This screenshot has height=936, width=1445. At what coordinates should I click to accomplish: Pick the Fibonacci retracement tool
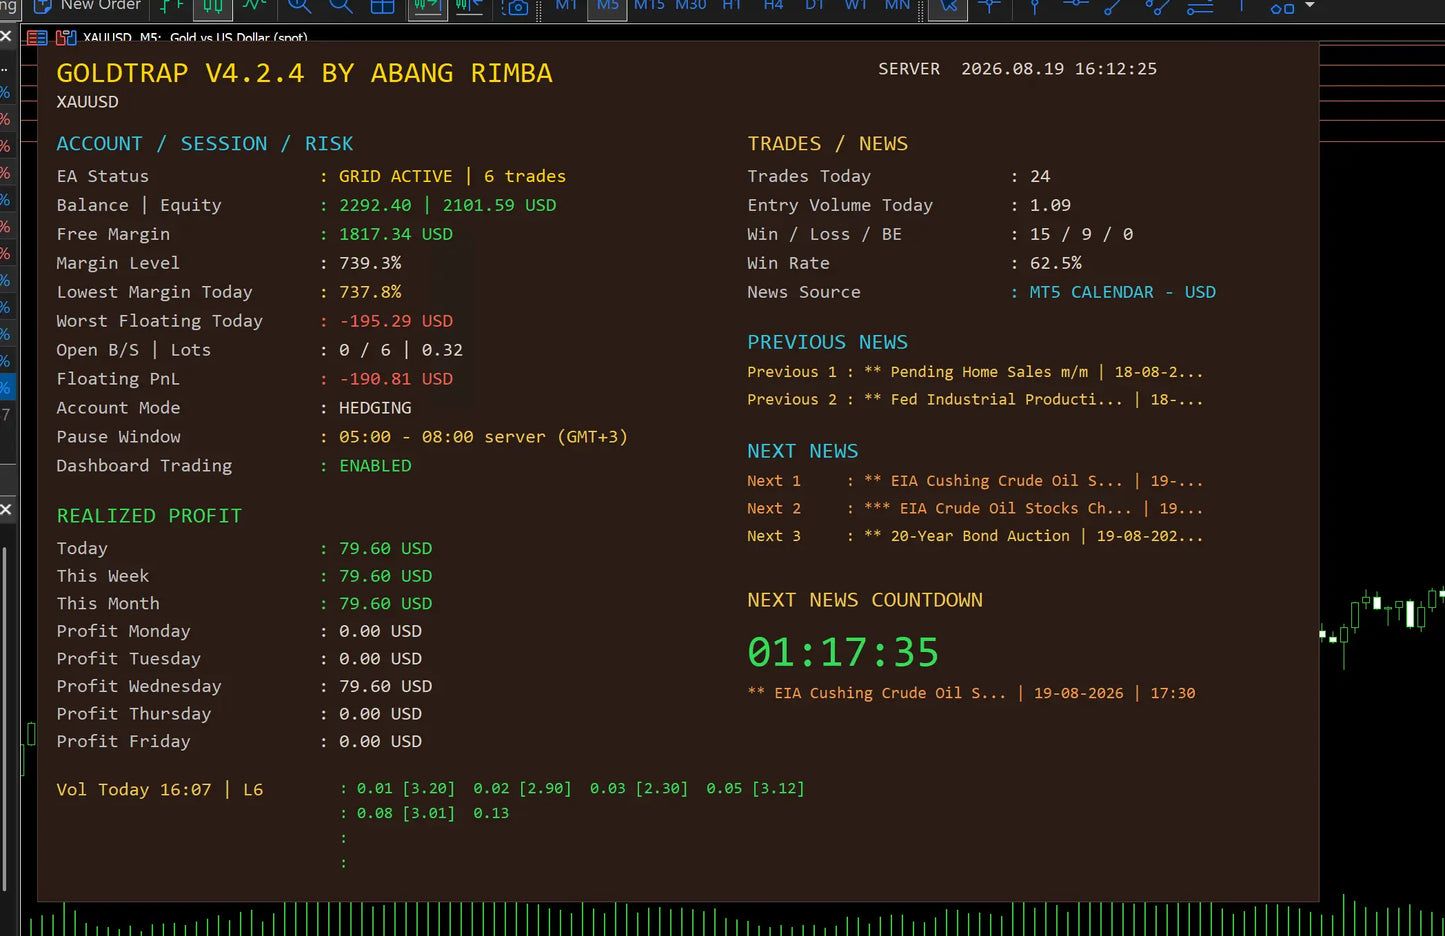tap(1199, 7)
